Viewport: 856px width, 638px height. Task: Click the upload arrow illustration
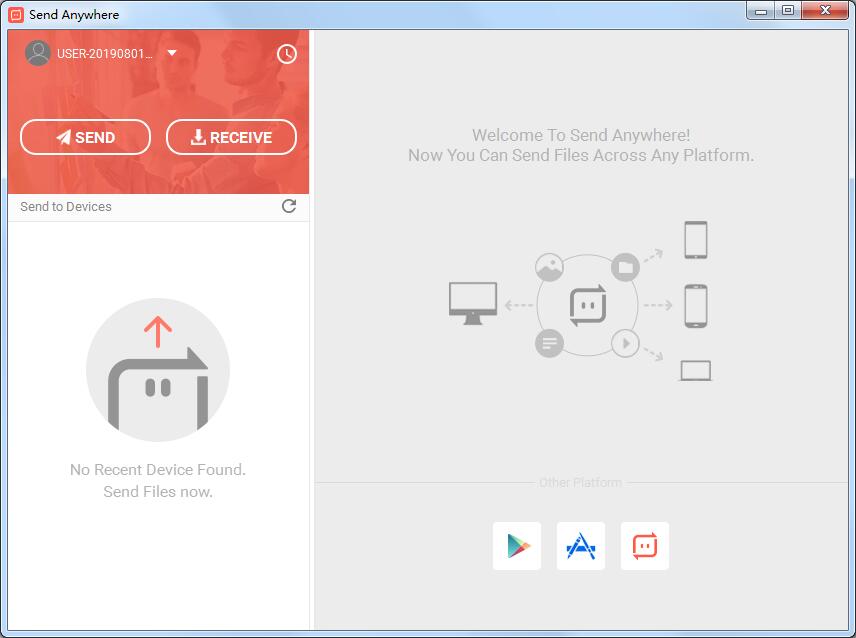point(157,369)
